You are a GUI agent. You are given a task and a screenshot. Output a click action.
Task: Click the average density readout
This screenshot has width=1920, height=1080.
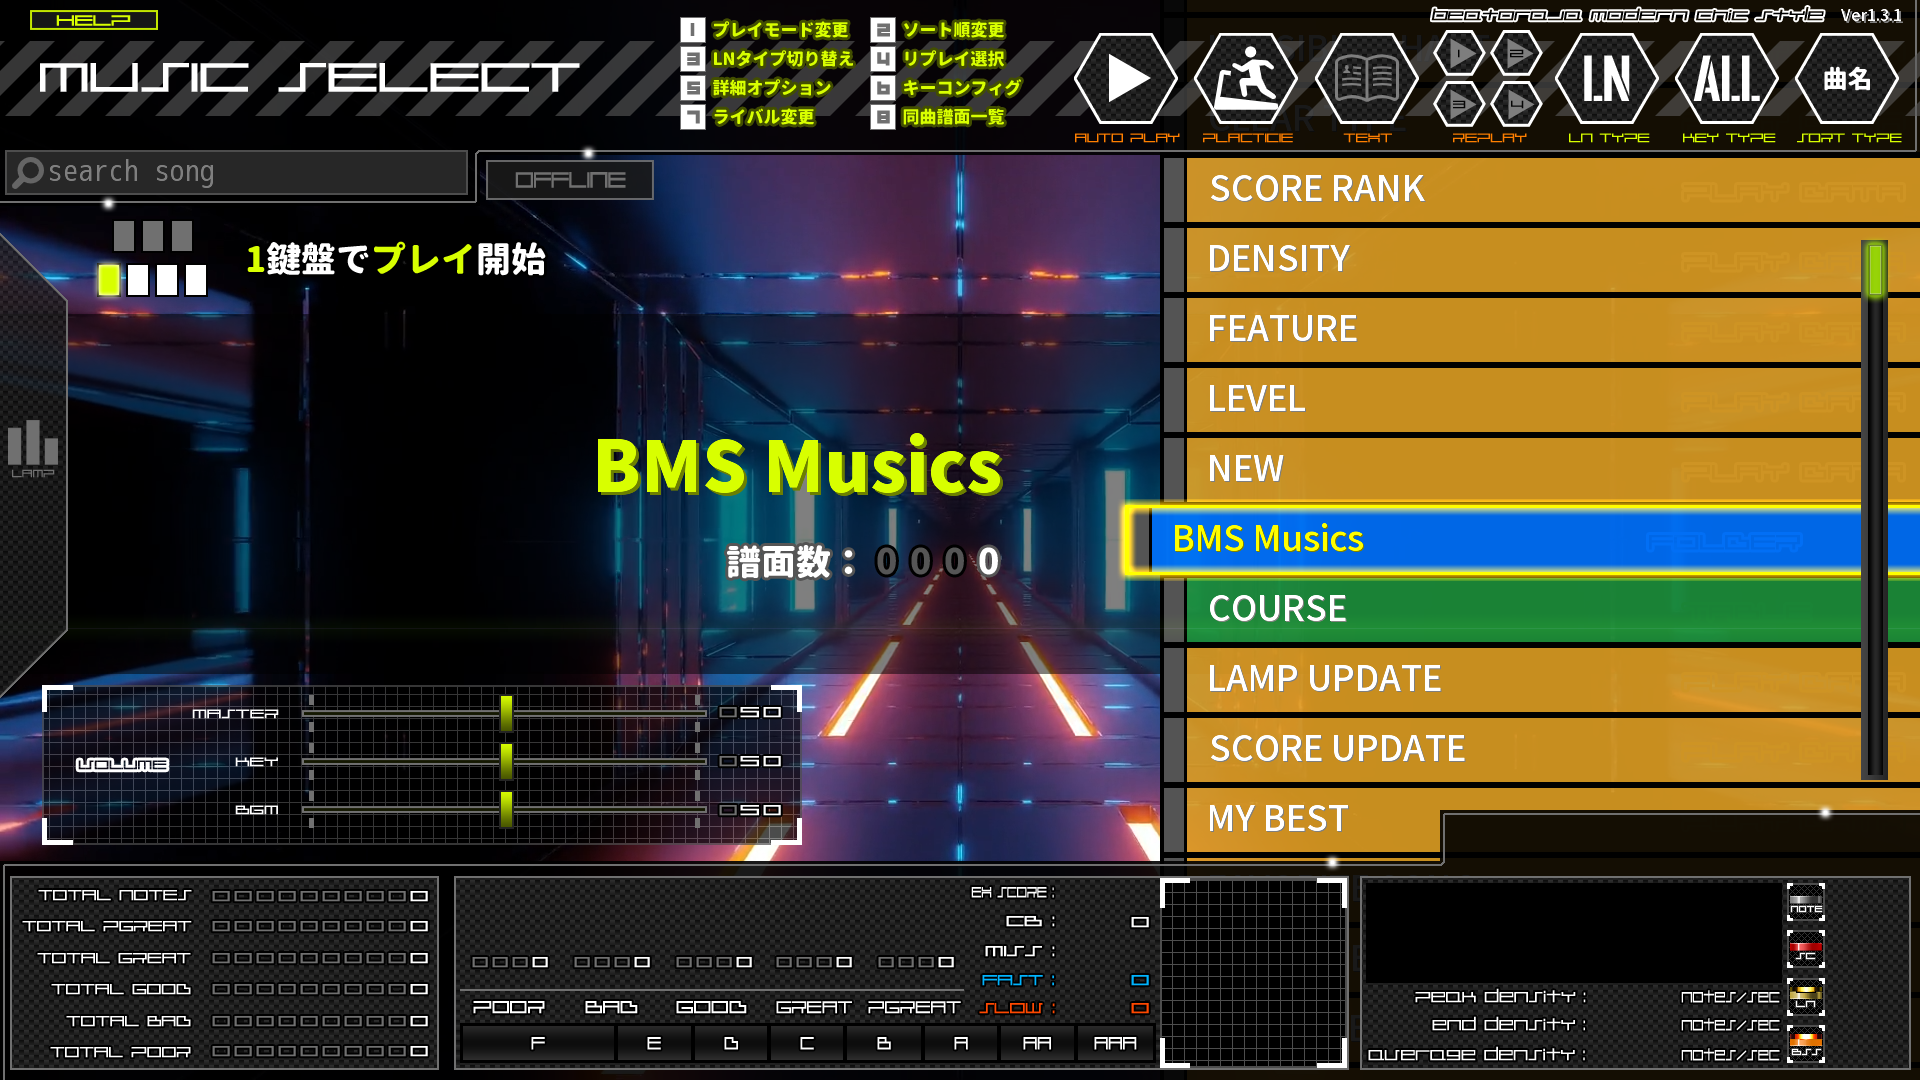point(1574,1055)
